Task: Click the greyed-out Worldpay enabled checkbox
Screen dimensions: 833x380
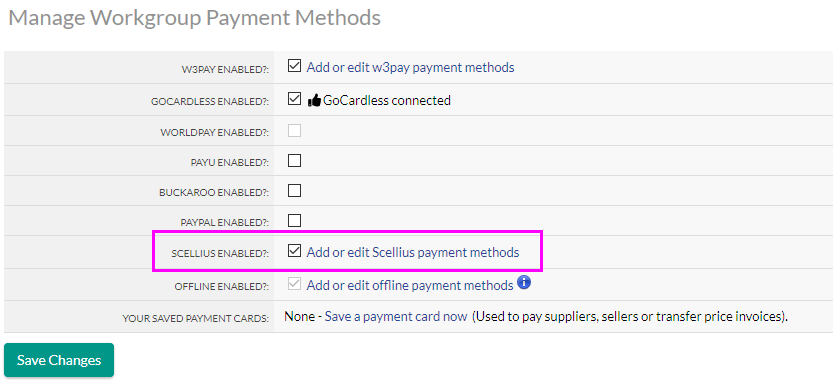Action: 294,130
